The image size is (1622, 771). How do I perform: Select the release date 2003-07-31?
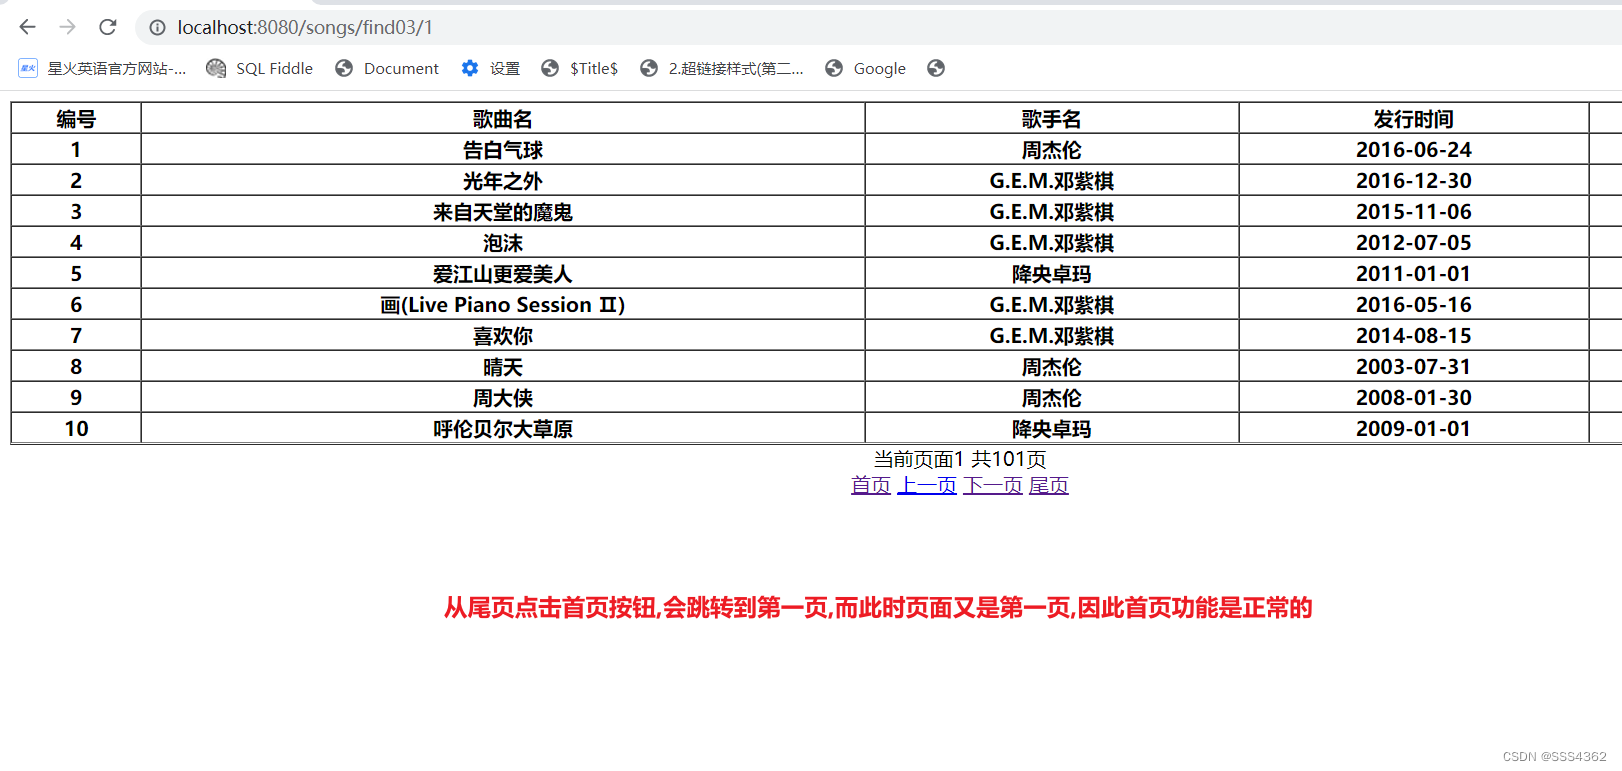point(1414,367)
